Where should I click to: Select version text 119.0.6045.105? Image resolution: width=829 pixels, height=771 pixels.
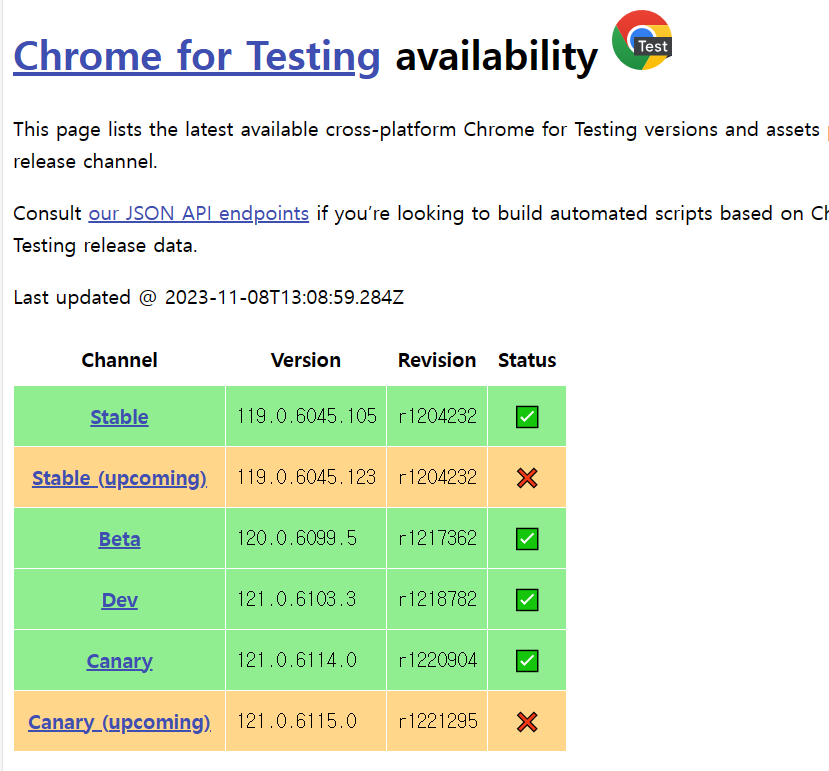(307, 416)
